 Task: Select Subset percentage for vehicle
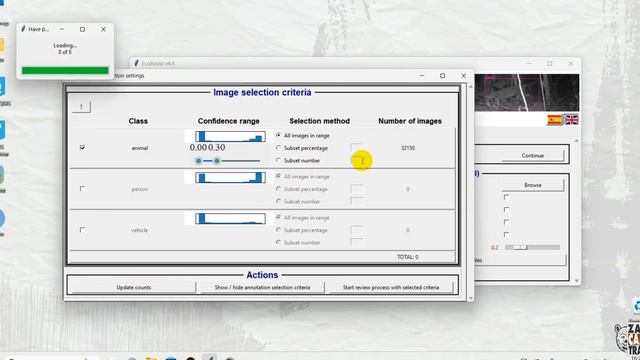(278, 230)
